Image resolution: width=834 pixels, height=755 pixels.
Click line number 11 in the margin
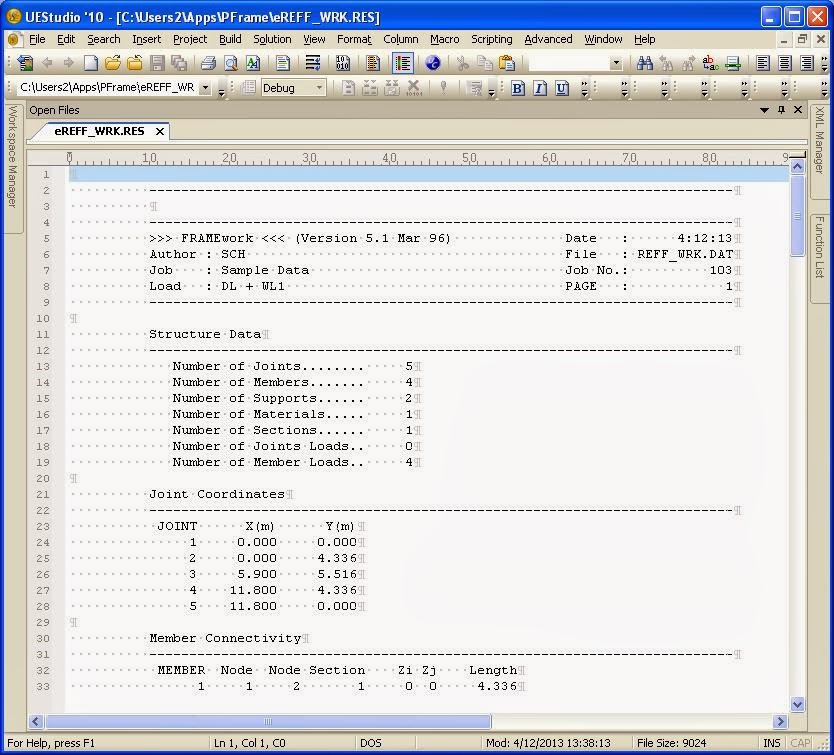[x=43, y=334]
